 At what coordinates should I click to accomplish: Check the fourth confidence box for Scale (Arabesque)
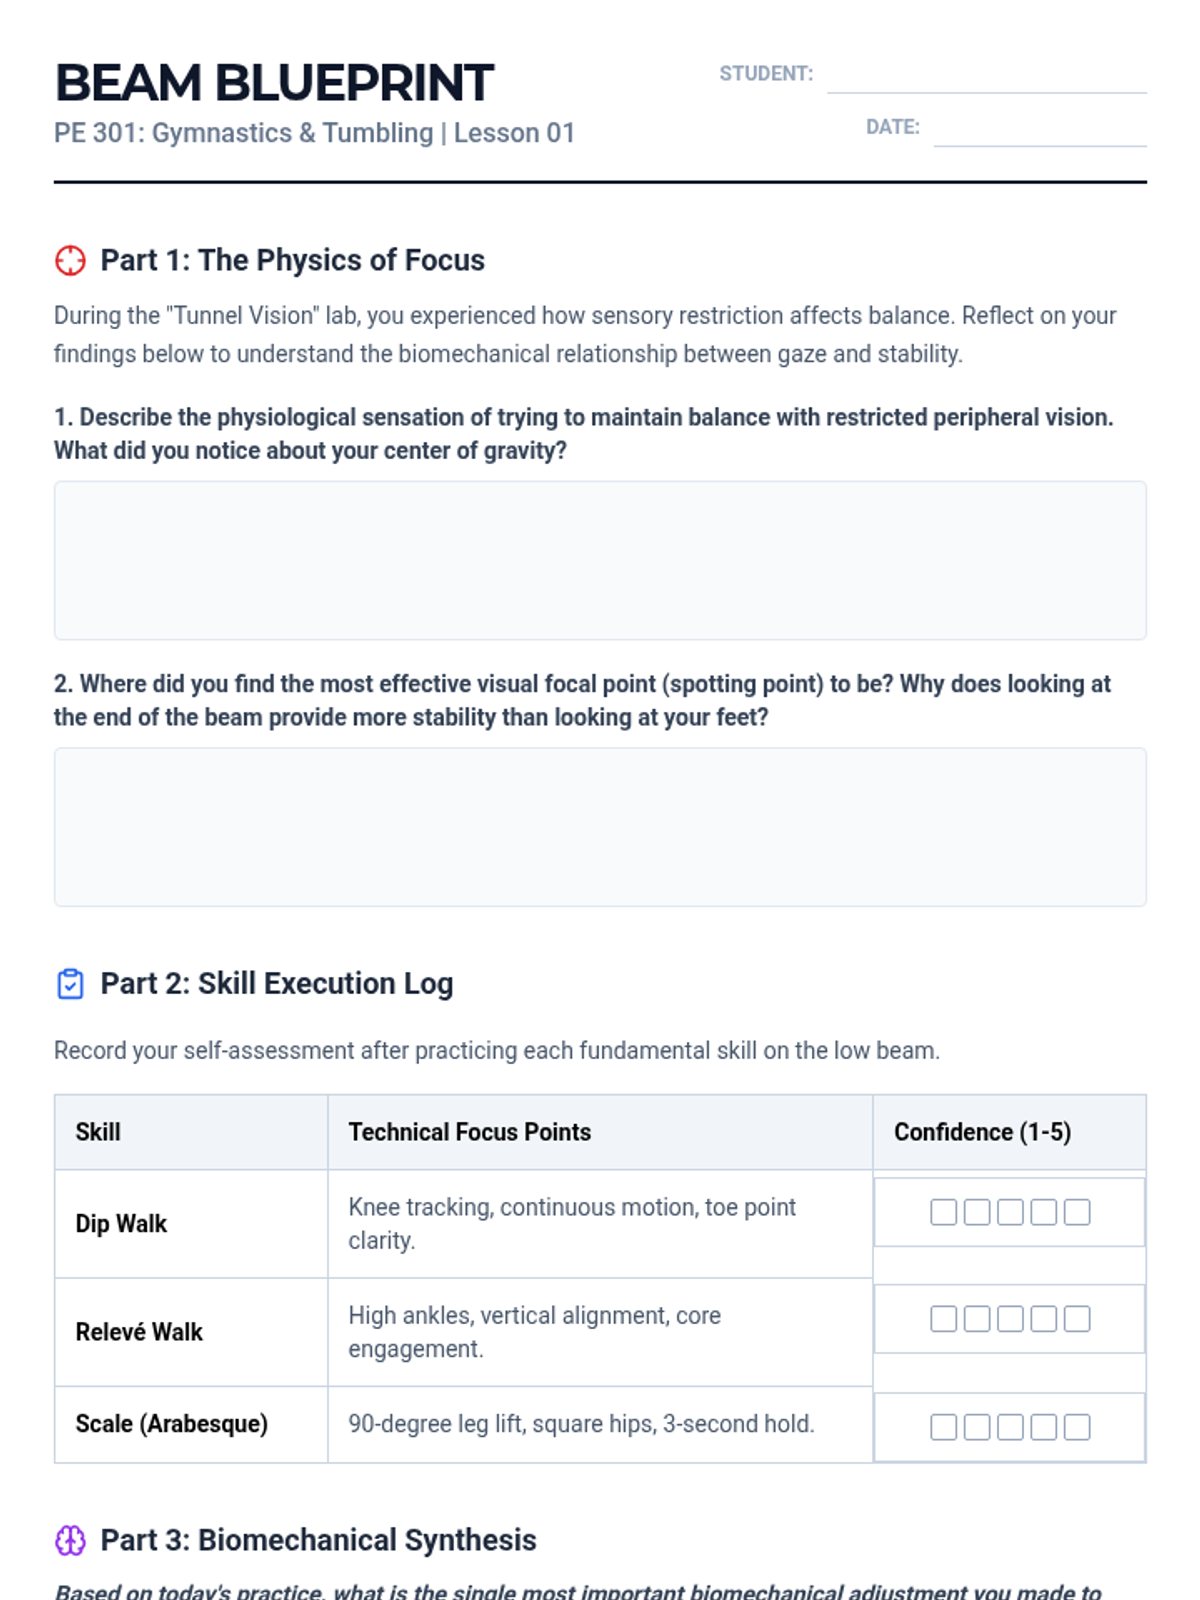1043,1427
